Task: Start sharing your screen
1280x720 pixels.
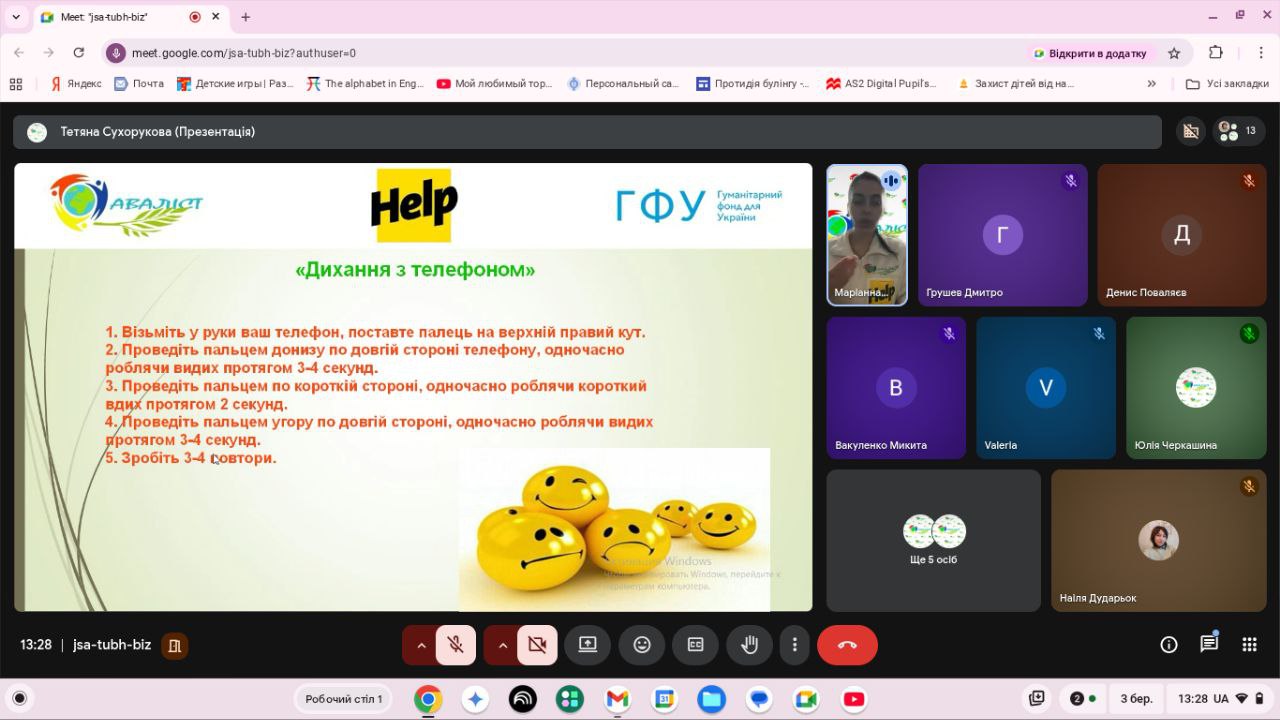Action: coord(588,645)
